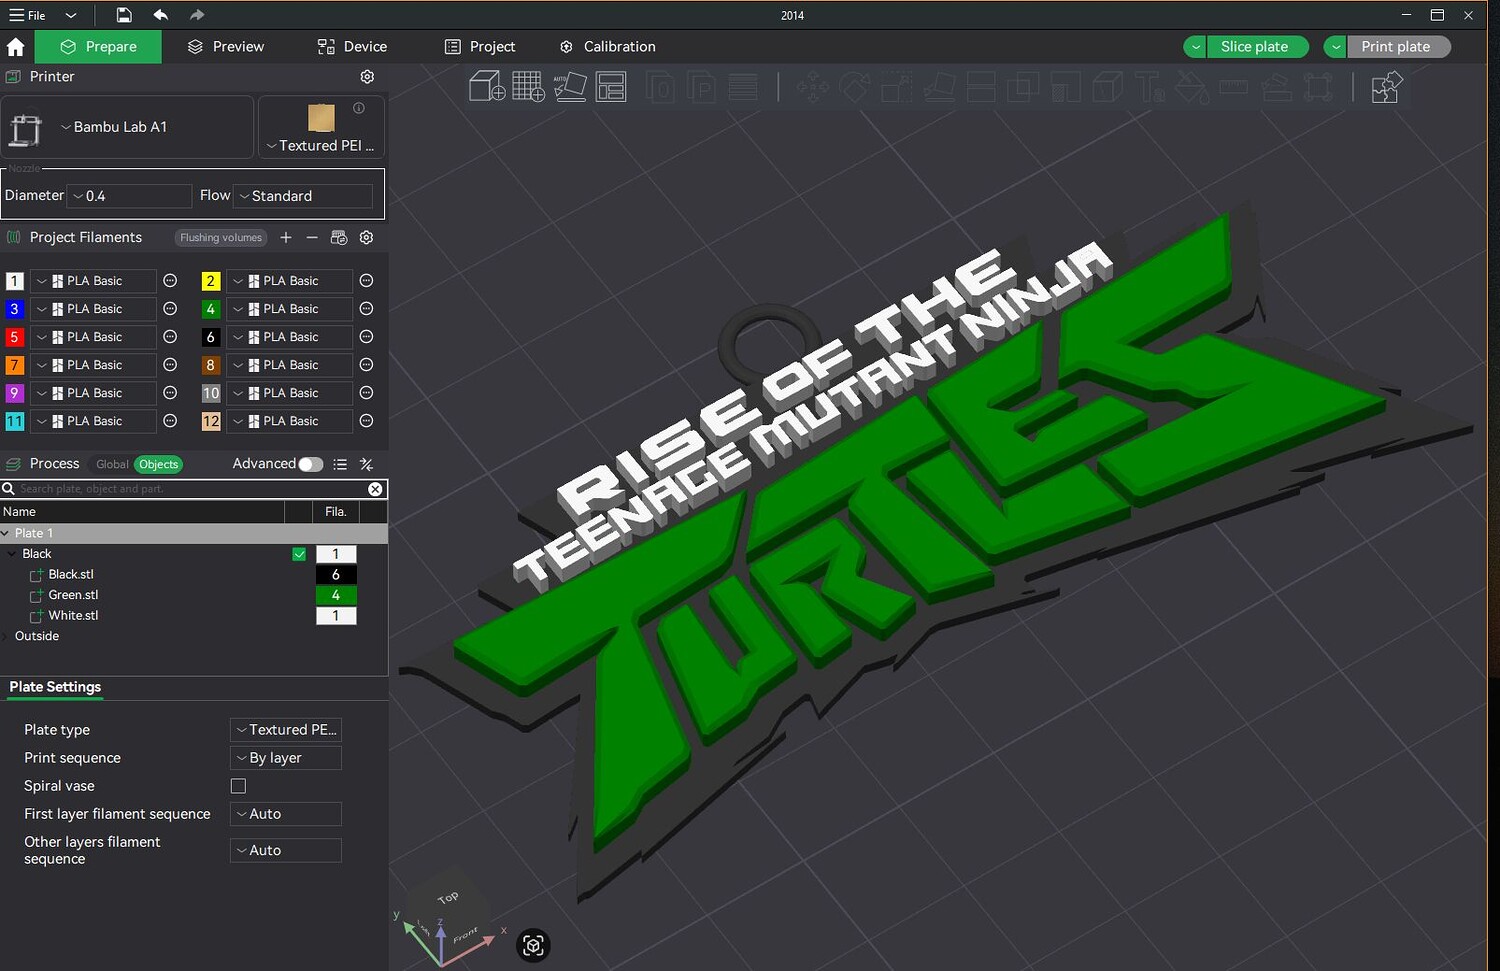1500x971 pixels.
Task: Redo the action arrow
Action: [x=197, y=15]
